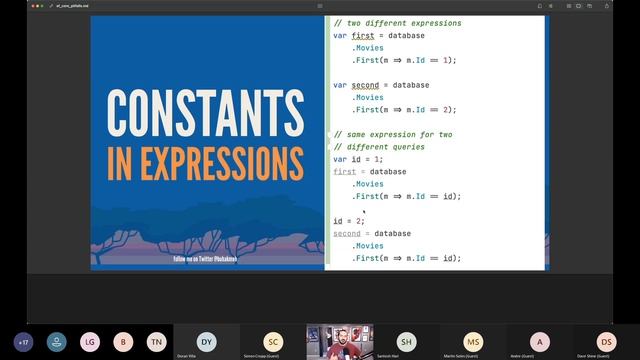Click the pencil icon beside the file name

[51, 6]
